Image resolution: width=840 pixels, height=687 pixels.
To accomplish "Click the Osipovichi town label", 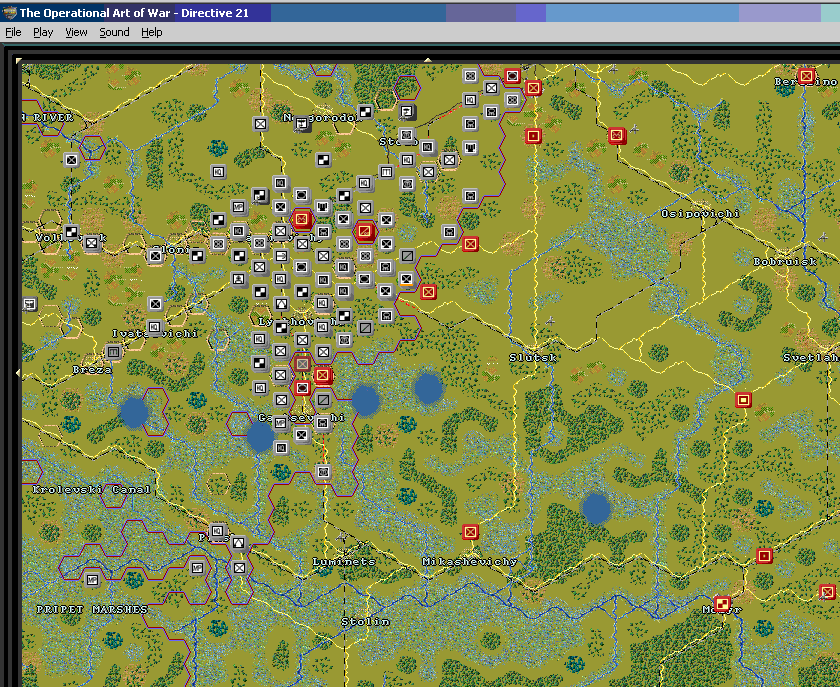I will coord(700,213).
